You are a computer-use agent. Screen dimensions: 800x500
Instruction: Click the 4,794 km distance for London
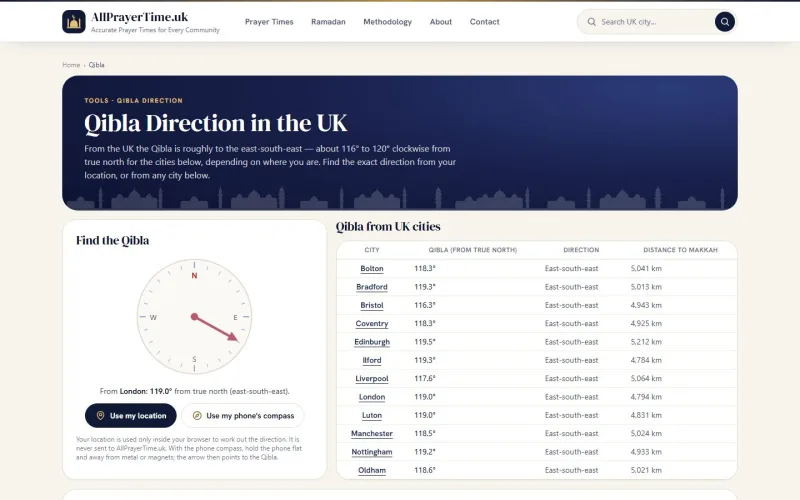pos(646,397)
